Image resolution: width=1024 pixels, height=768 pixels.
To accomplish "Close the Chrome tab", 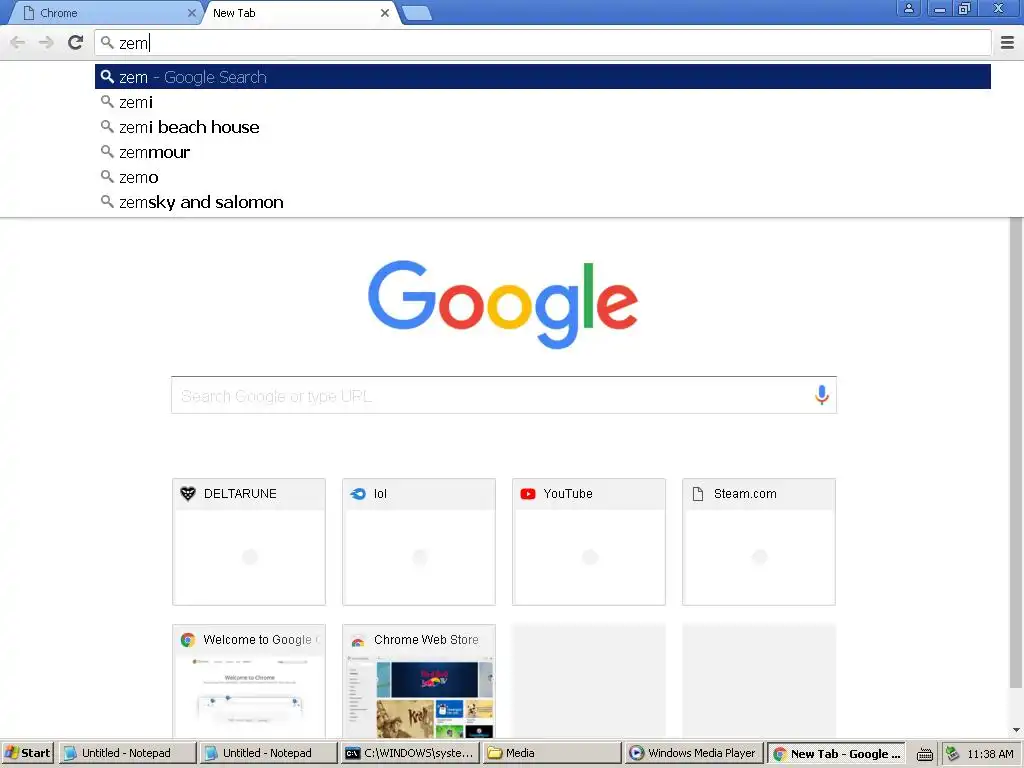I will click(191, 13).
